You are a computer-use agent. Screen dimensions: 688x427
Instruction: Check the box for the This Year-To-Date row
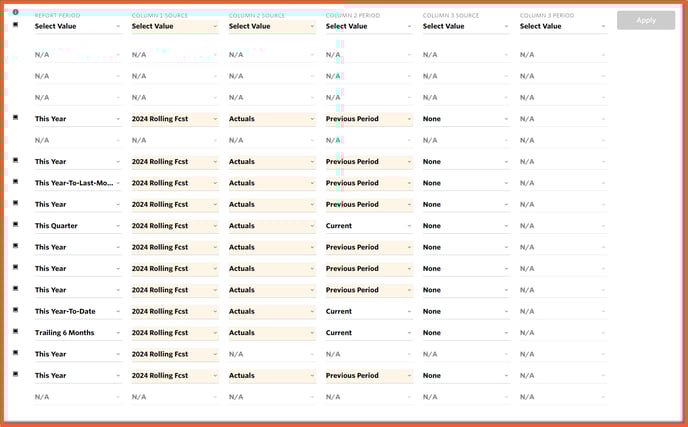15,310
